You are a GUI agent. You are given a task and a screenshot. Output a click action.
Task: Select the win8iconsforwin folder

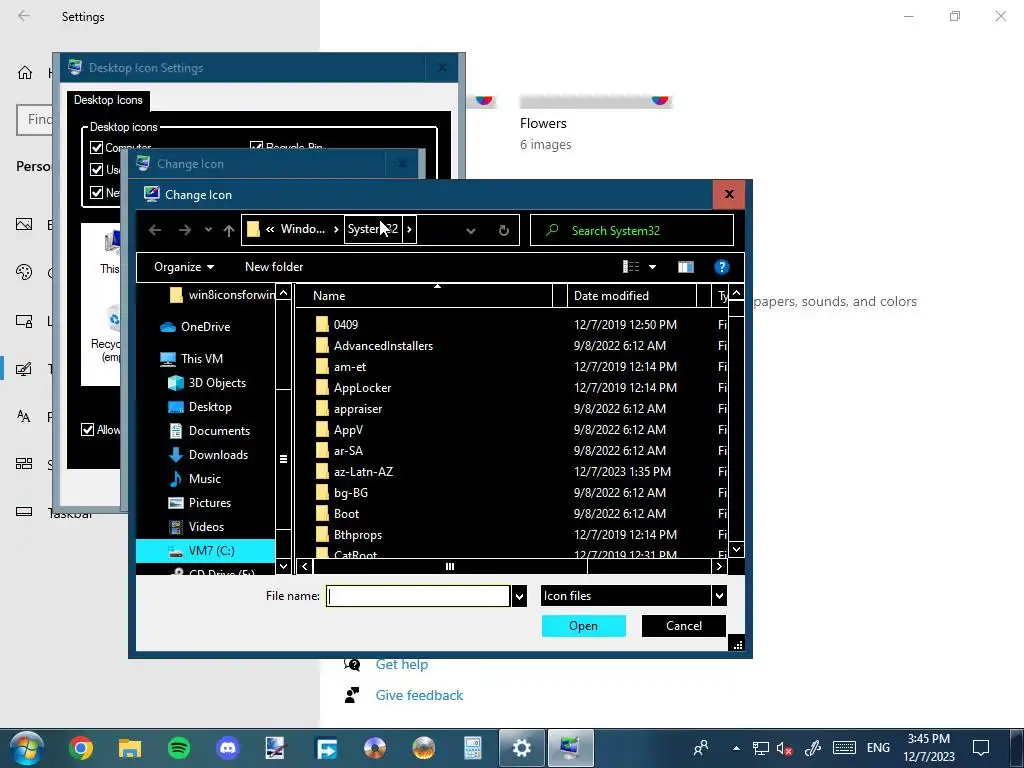[221, 295]
